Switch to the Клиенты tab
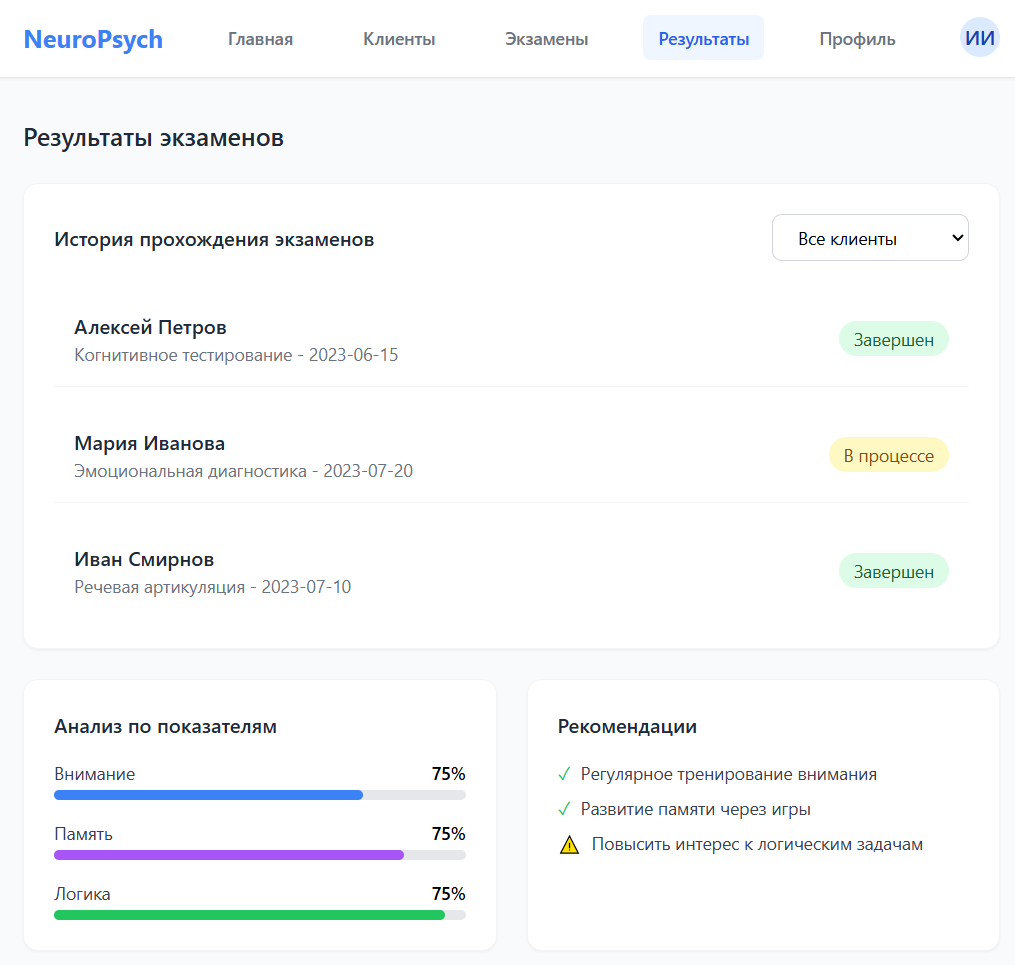Image resolution: width=1015 pixels, height=965 pixels. click(398, 39)
